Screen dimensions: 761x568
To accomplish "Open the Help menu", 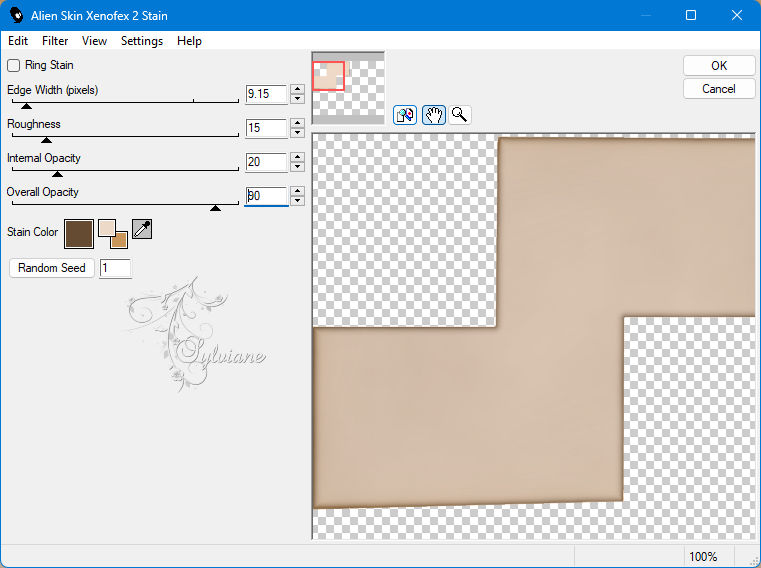I will tap(189, 41).
